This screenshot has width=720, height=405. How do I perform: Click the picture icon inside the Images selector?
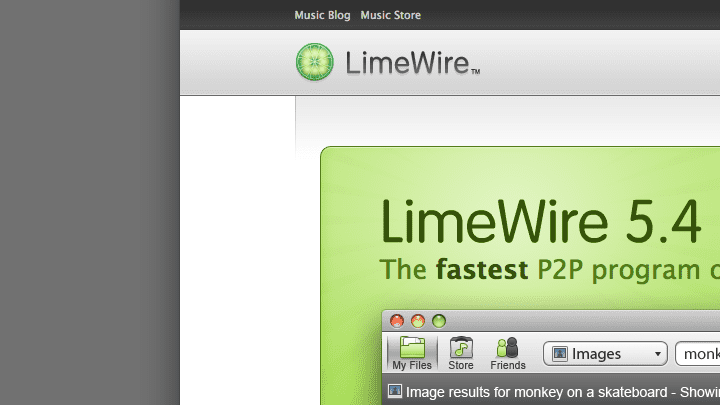(x=560, y=354)
